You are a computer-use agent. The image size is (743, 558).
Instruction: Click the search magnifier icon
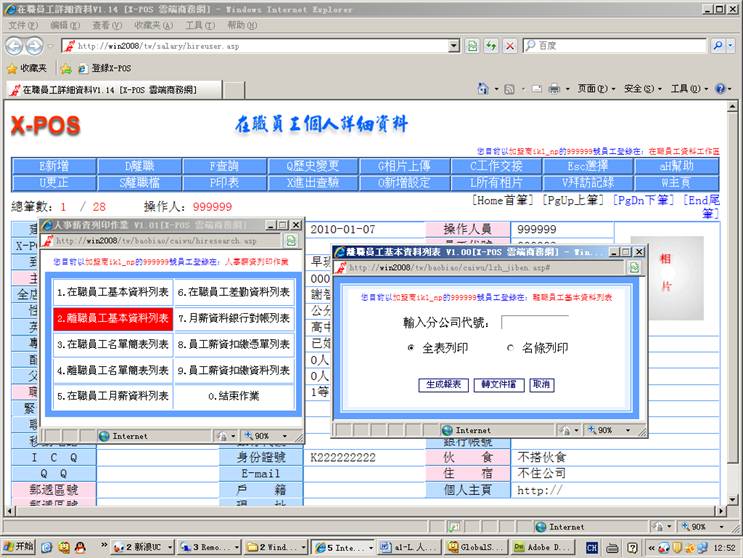(x=718, y=46)
